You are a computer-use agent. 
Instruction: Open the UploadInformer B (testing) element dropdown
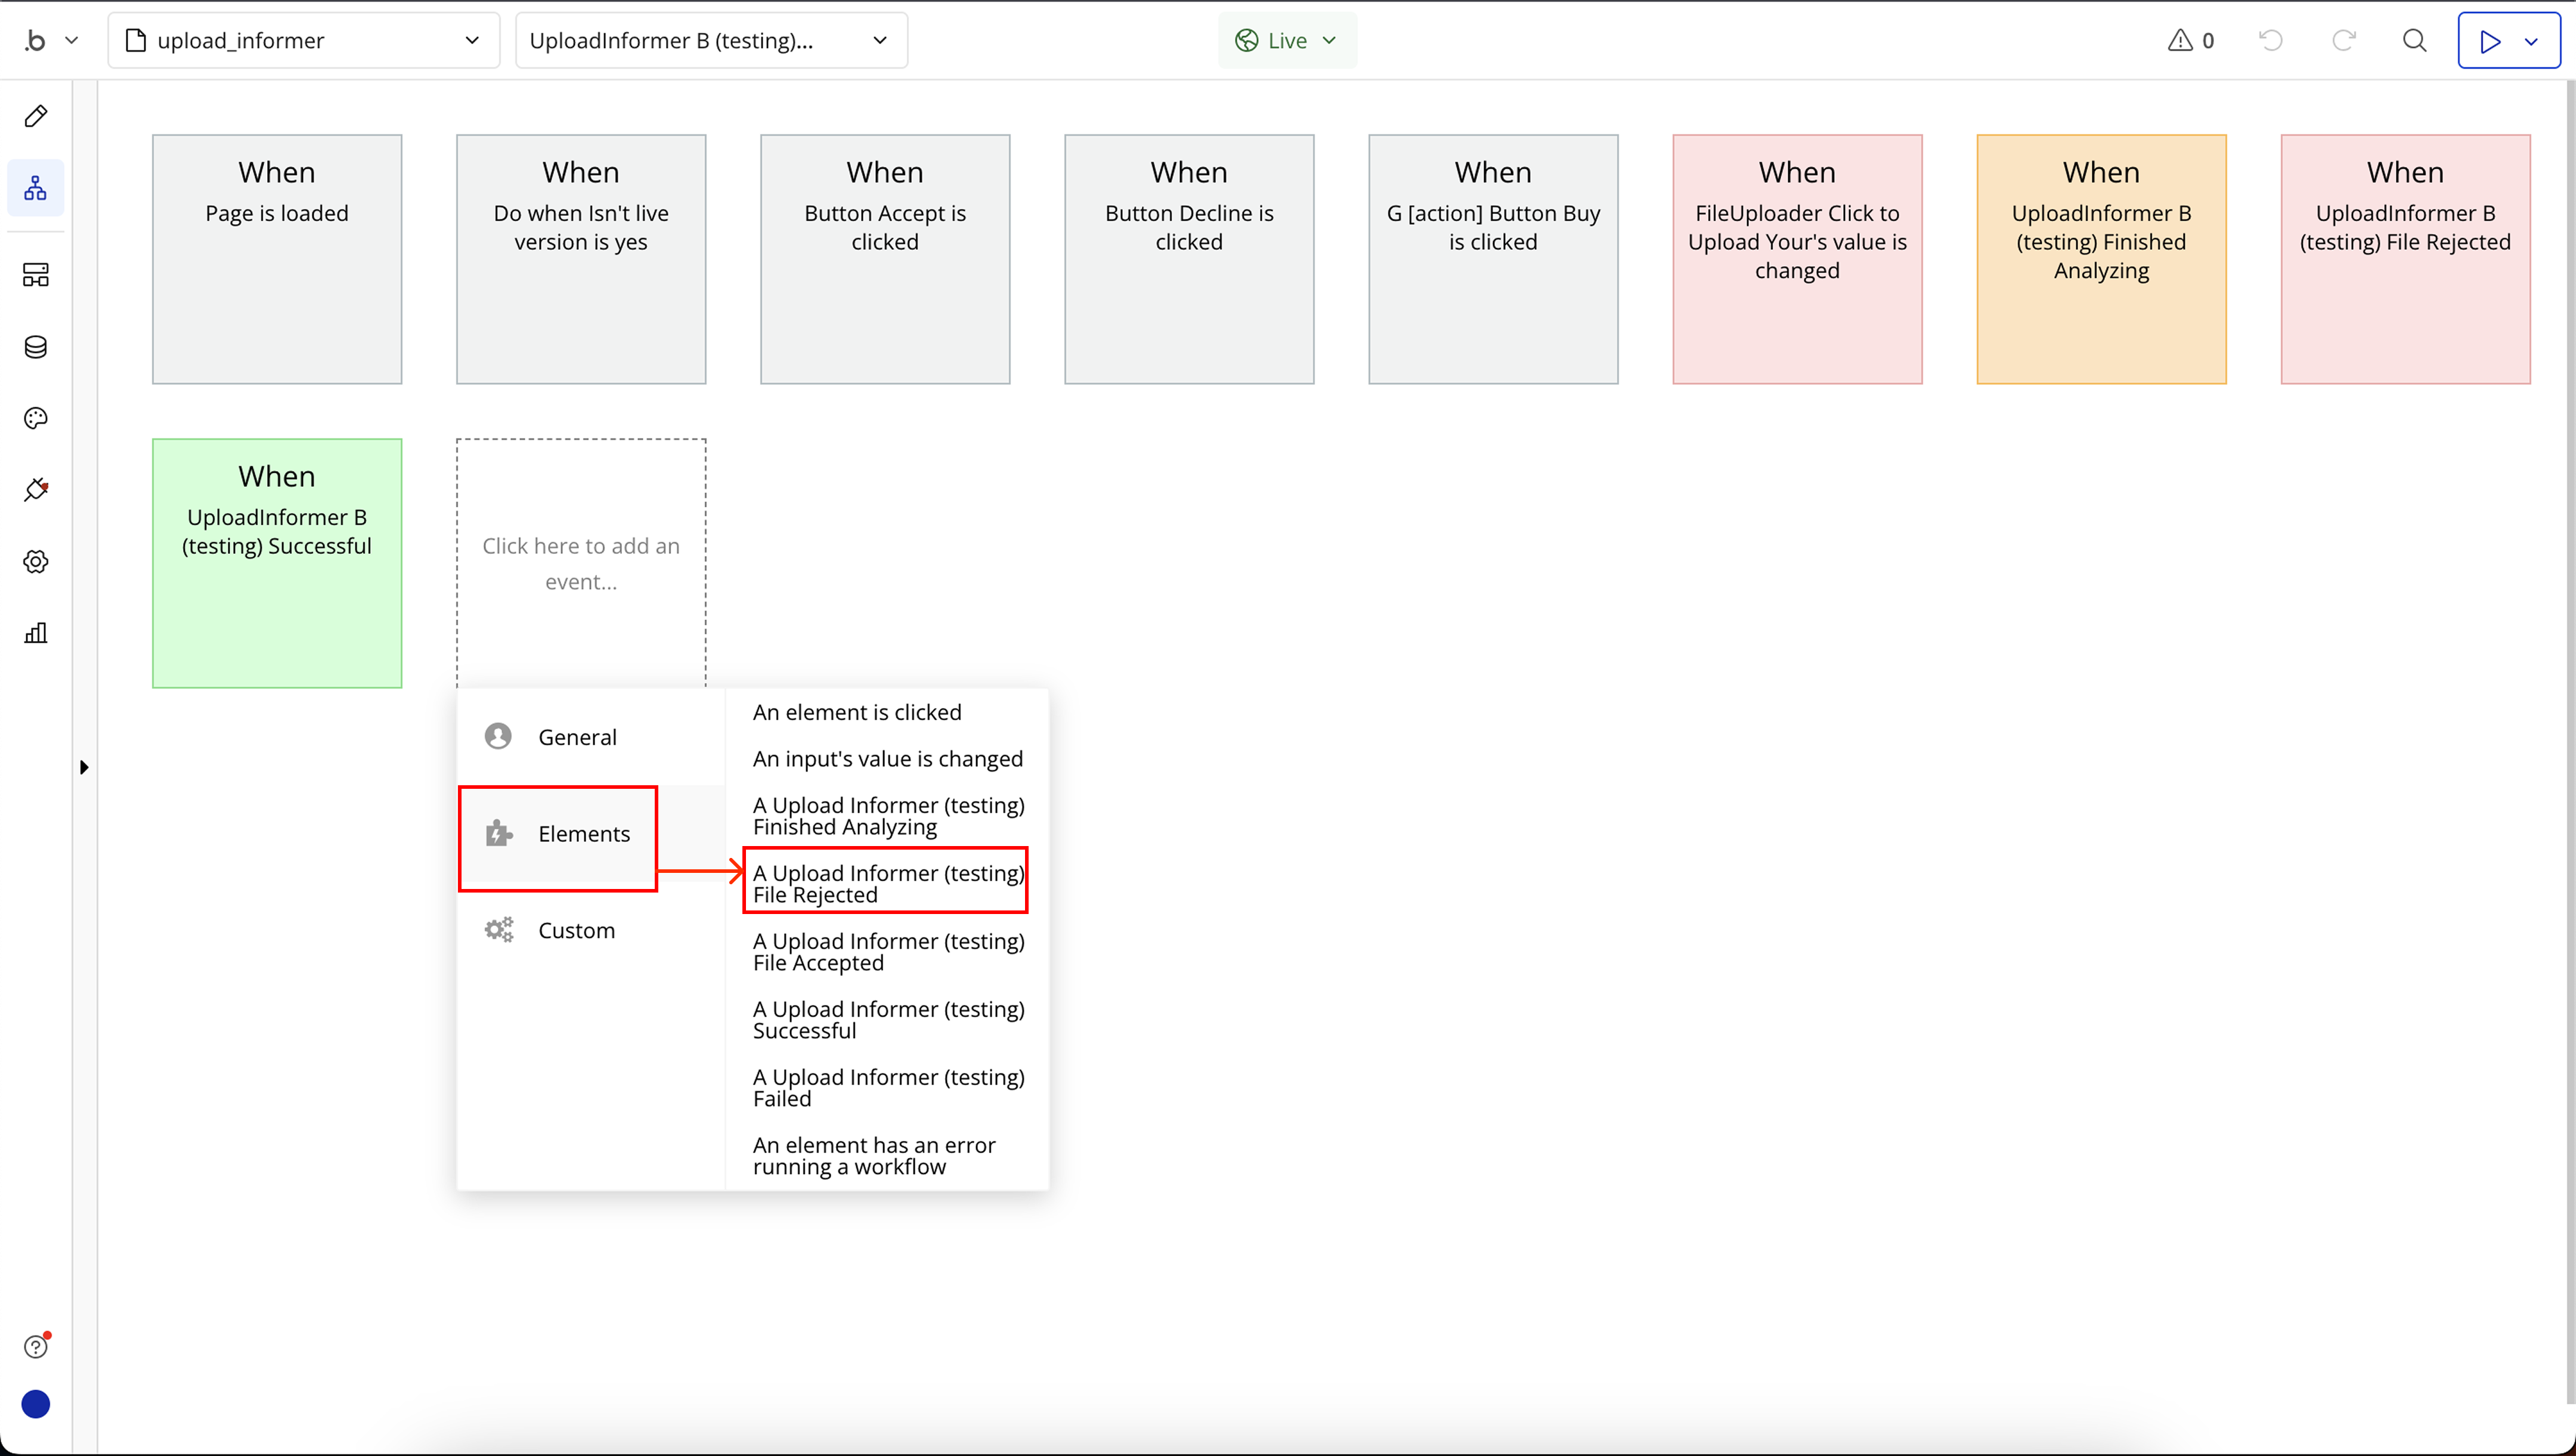coord(710,40)
